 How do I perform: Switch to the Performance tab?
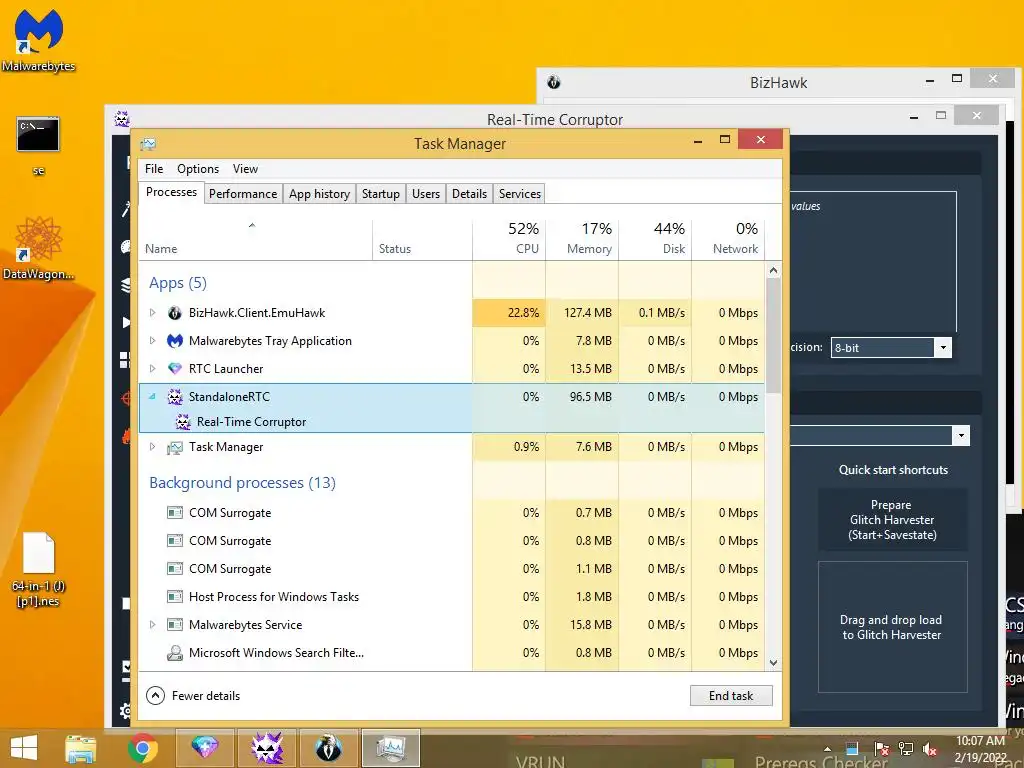(x=243, y=194)
